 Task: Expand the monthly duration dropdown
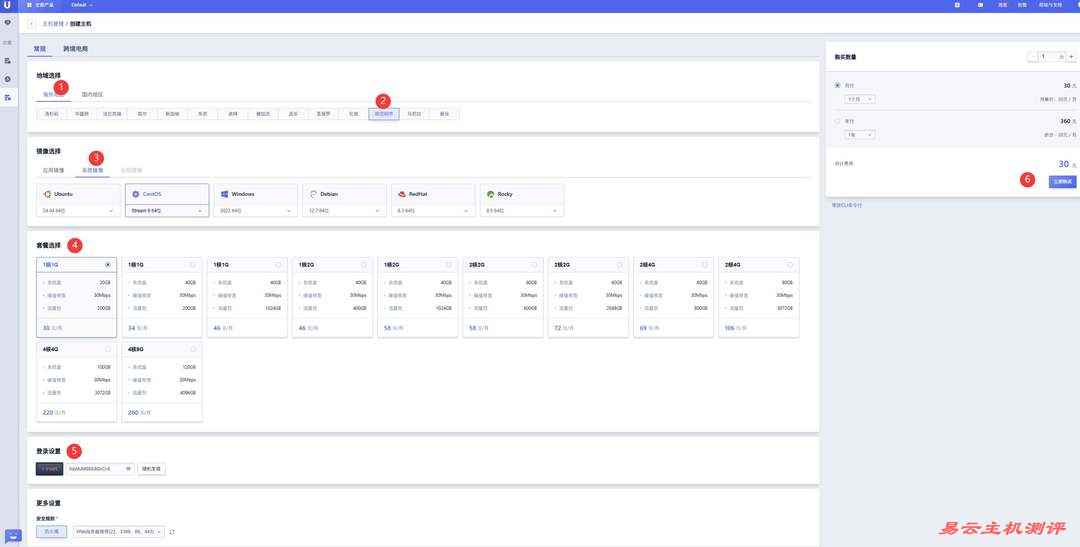click(x=860, y=99)
